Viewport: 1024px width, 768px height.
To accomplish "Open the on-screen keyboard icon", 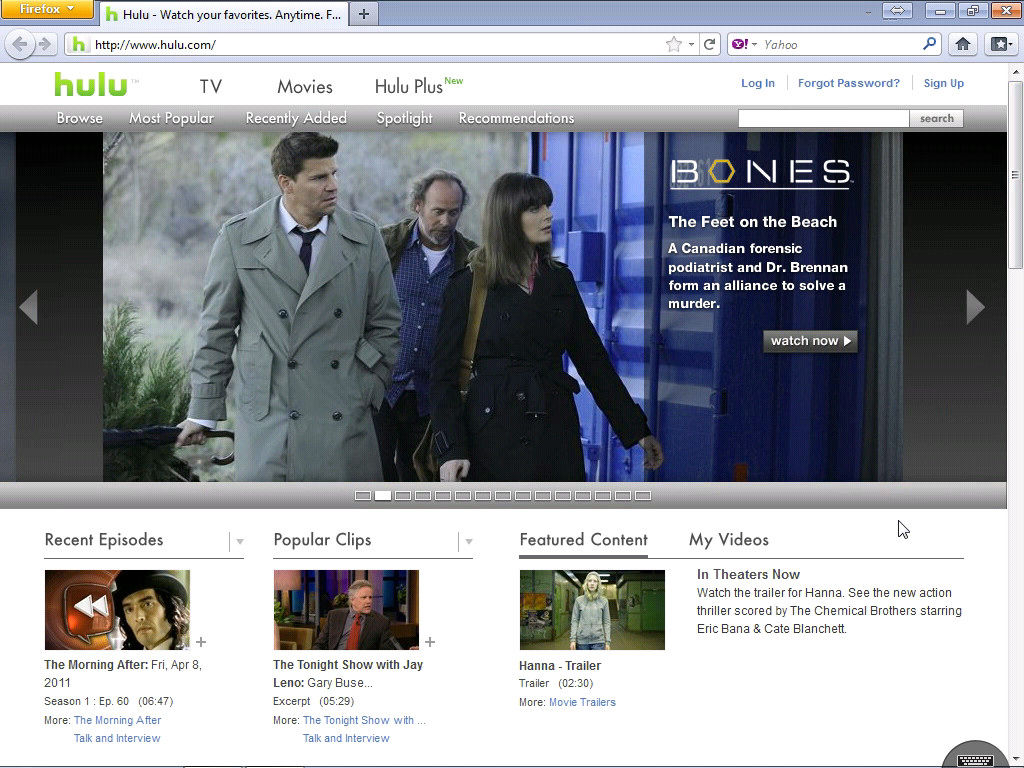I will coord(975,760).
